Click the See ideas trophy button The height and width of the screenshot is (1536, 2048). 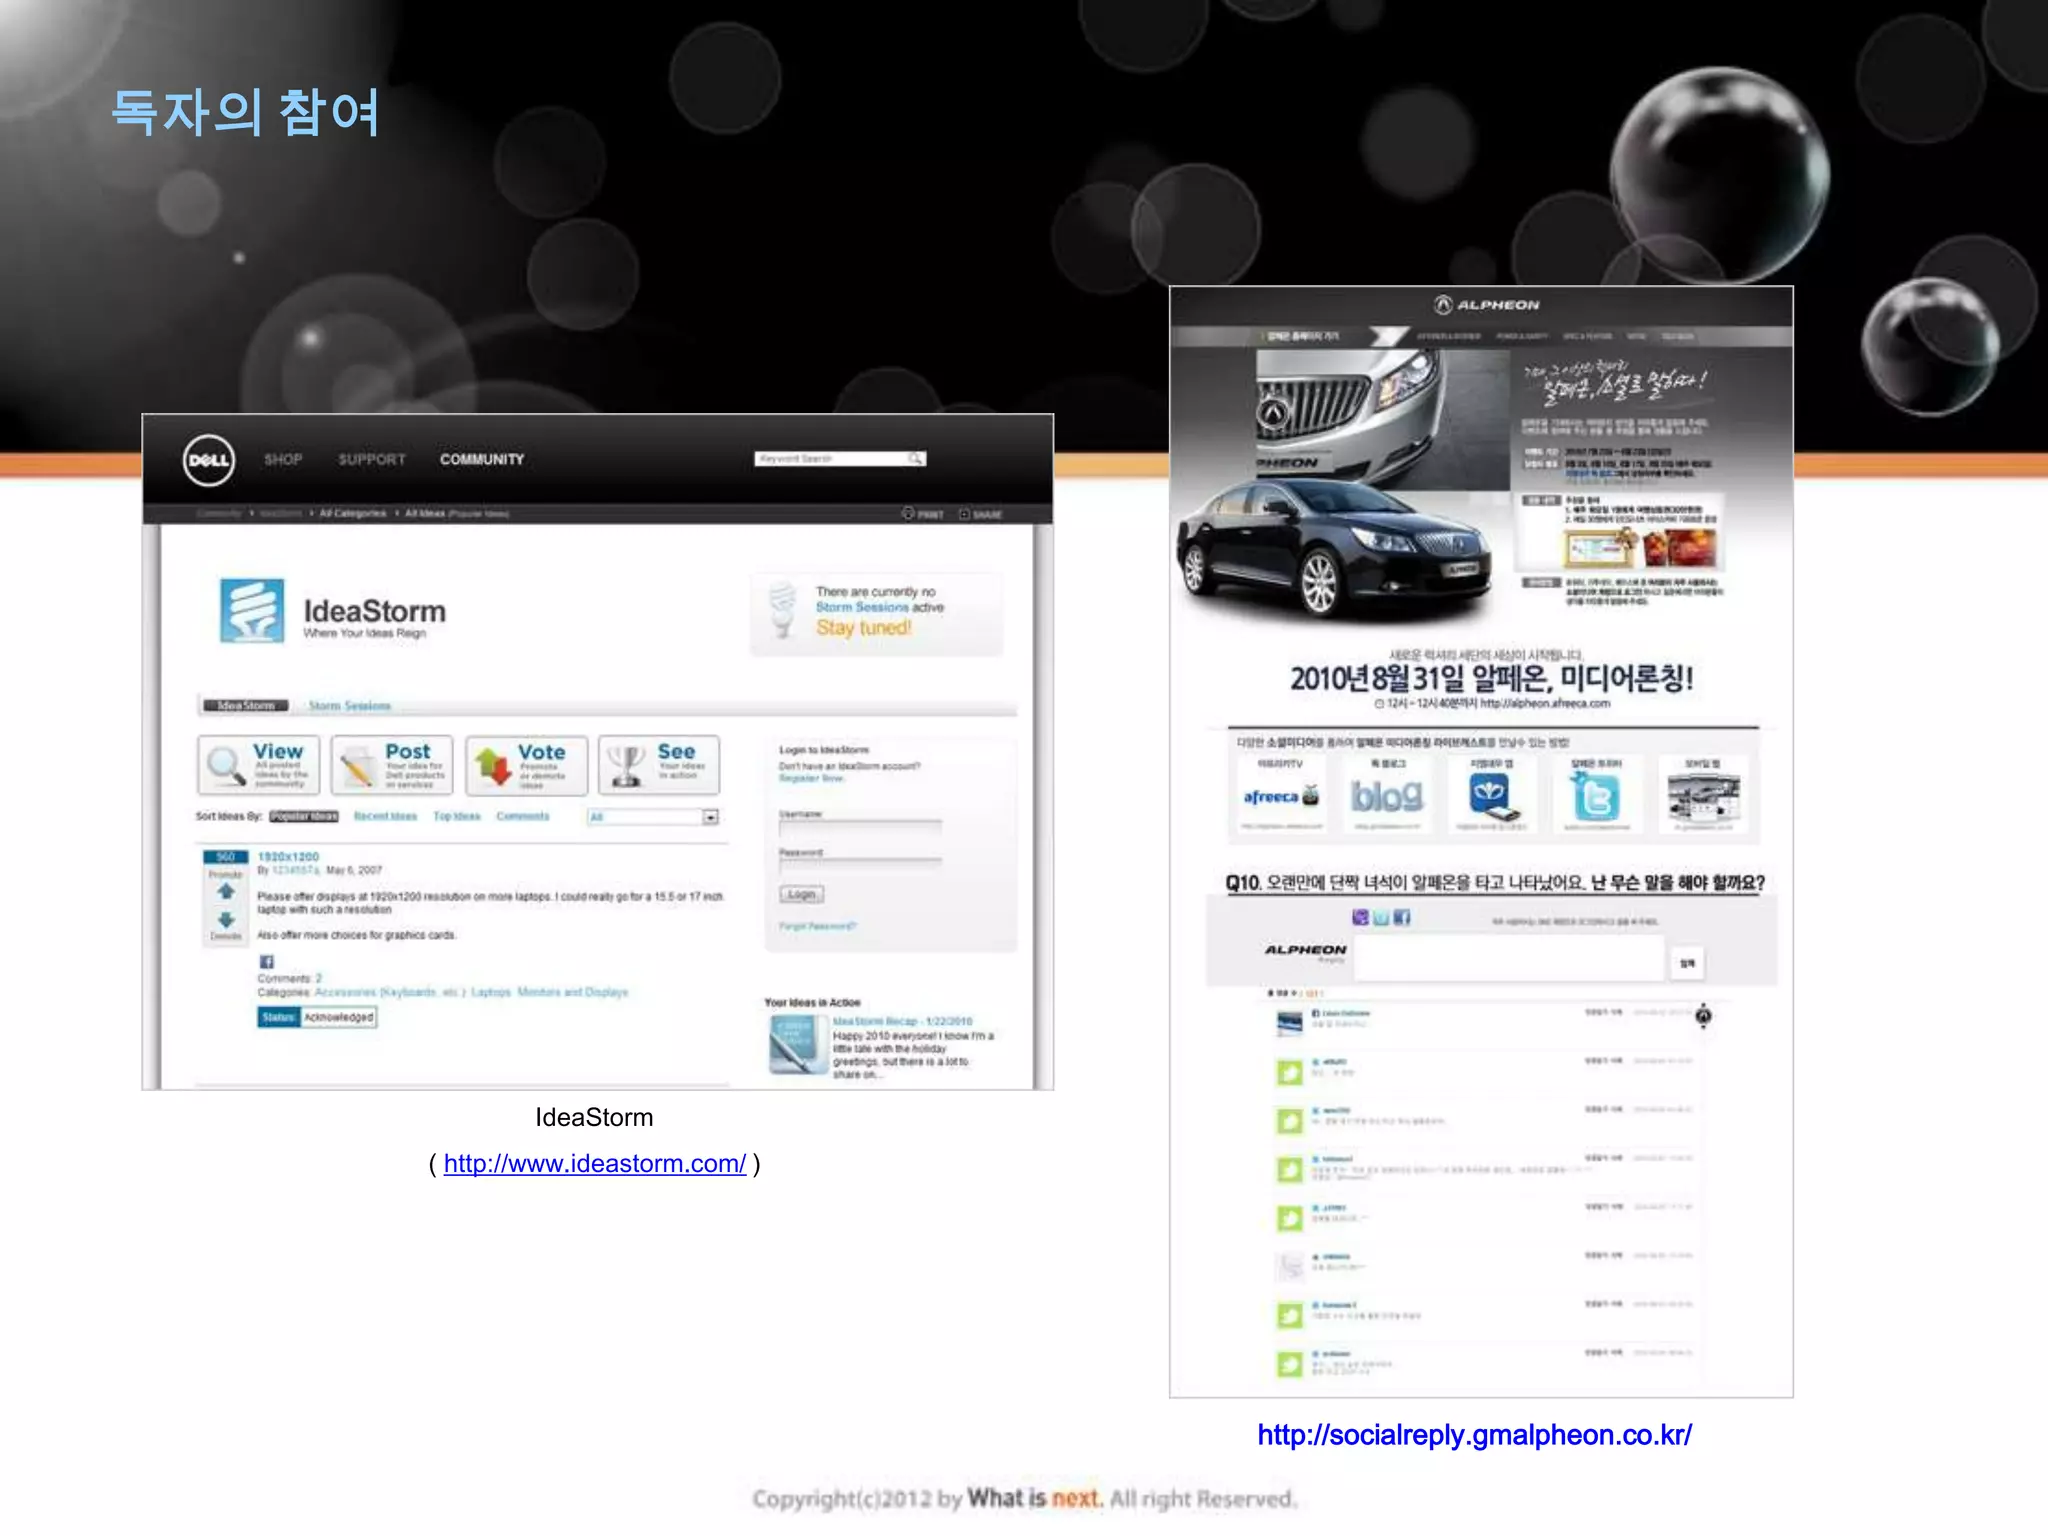point(659,765)
